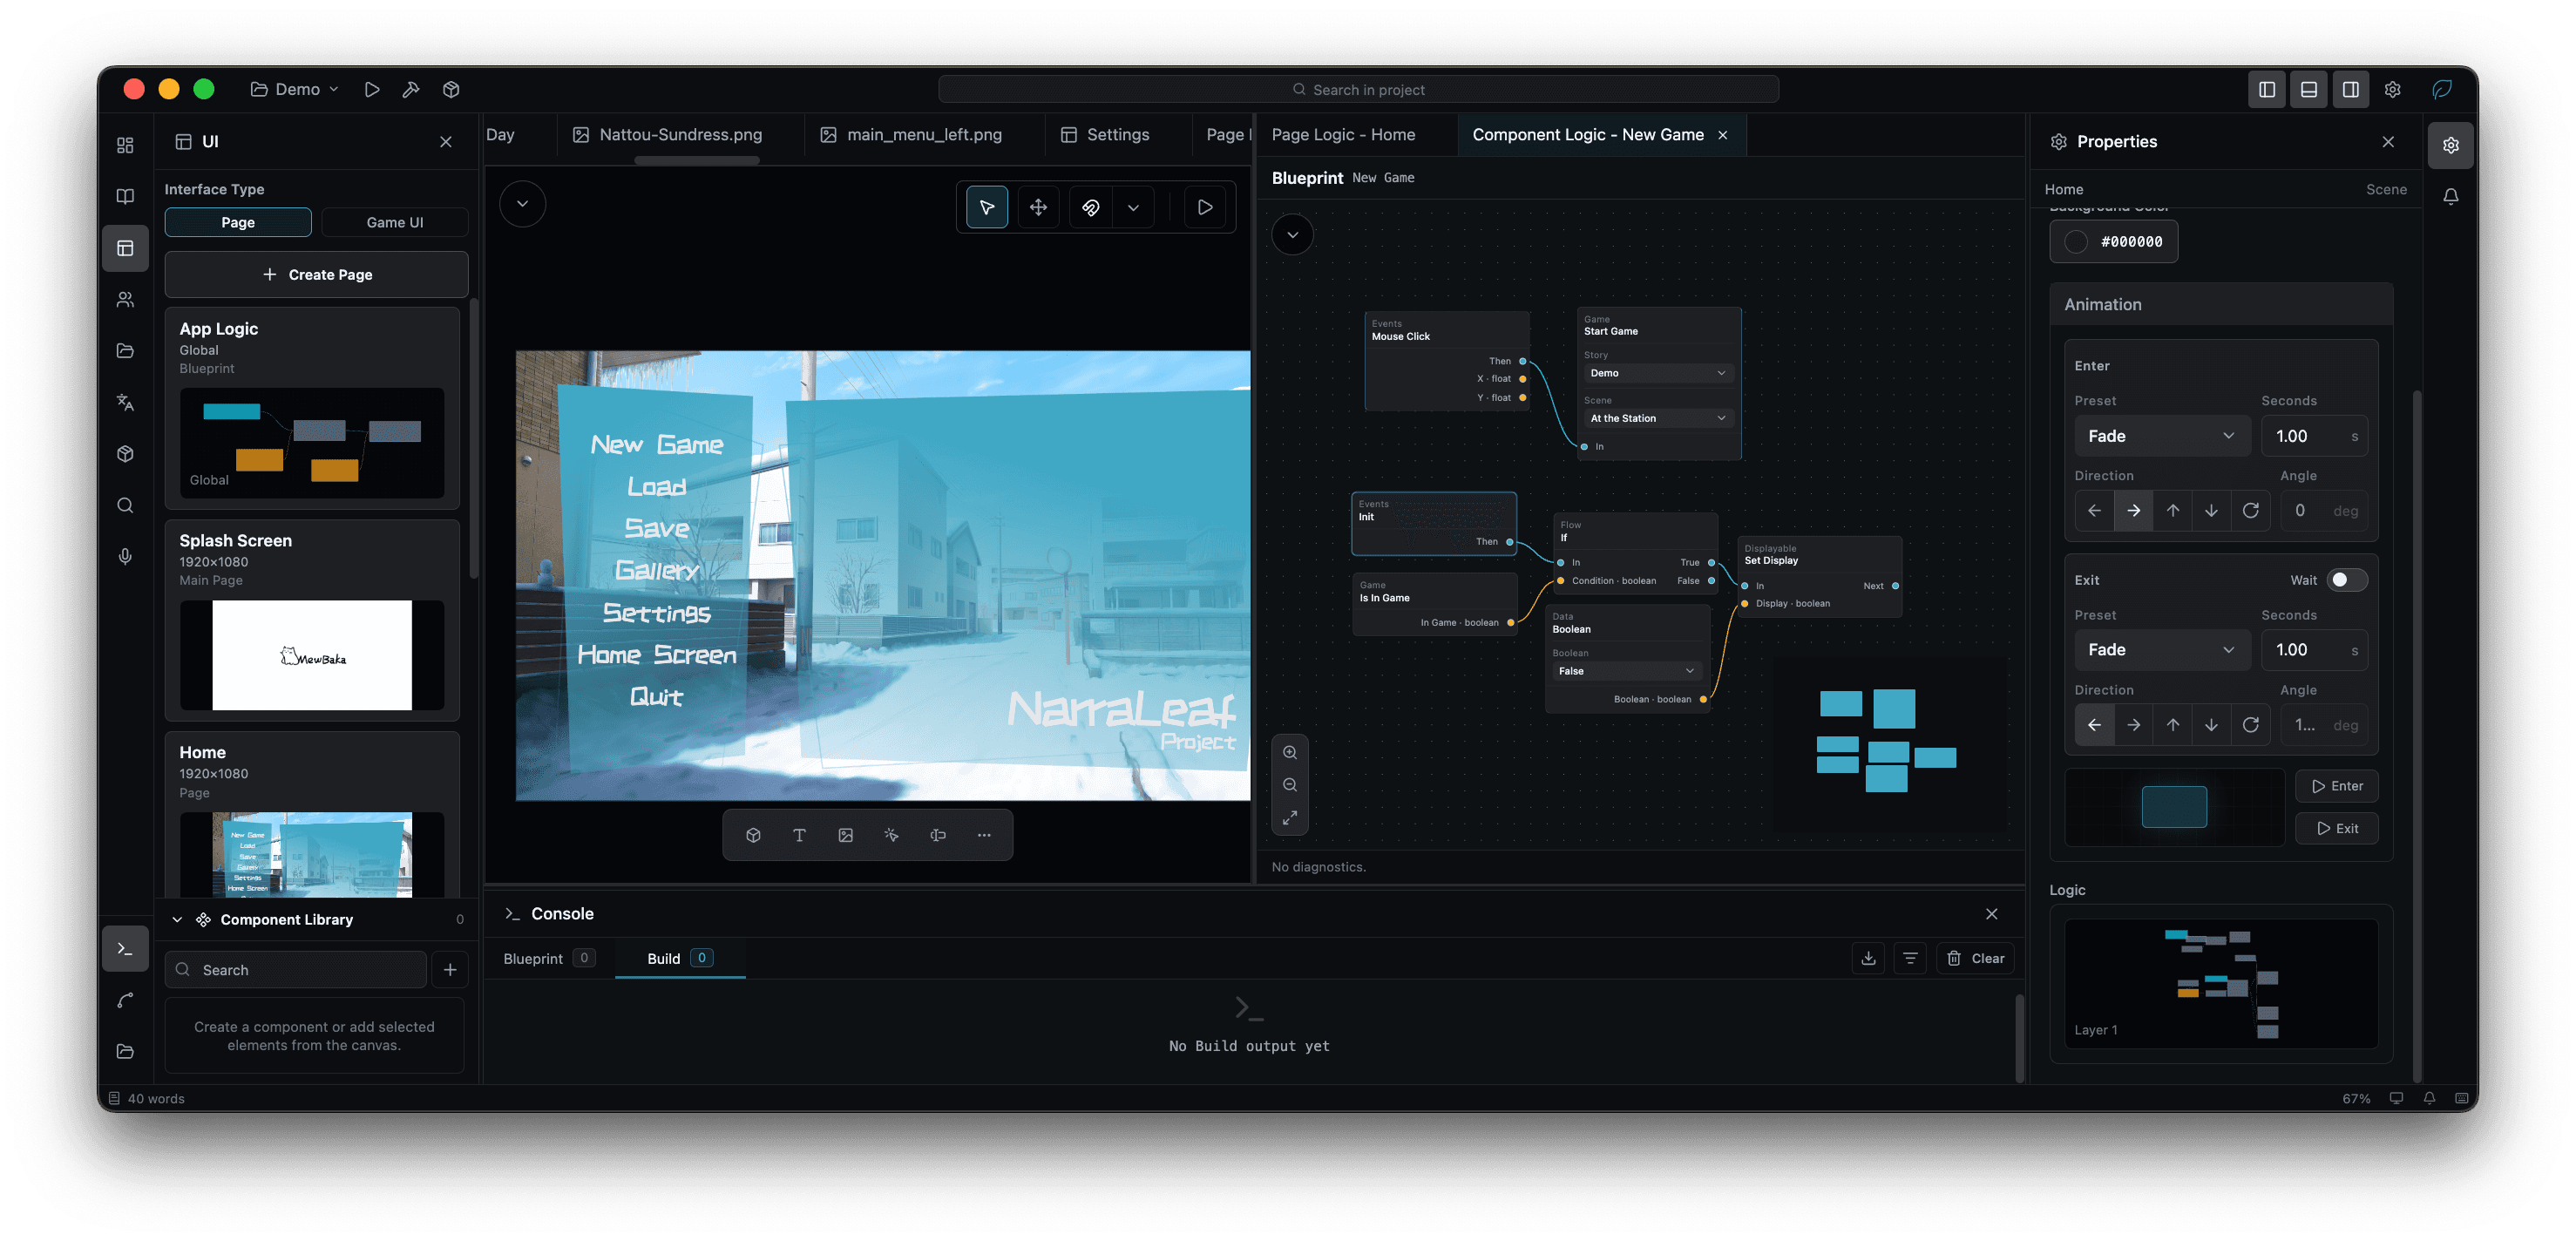2576x1241 pixels.
Task: Insert an image element from canvas bottom toolbar
Action: coord(846,835)
